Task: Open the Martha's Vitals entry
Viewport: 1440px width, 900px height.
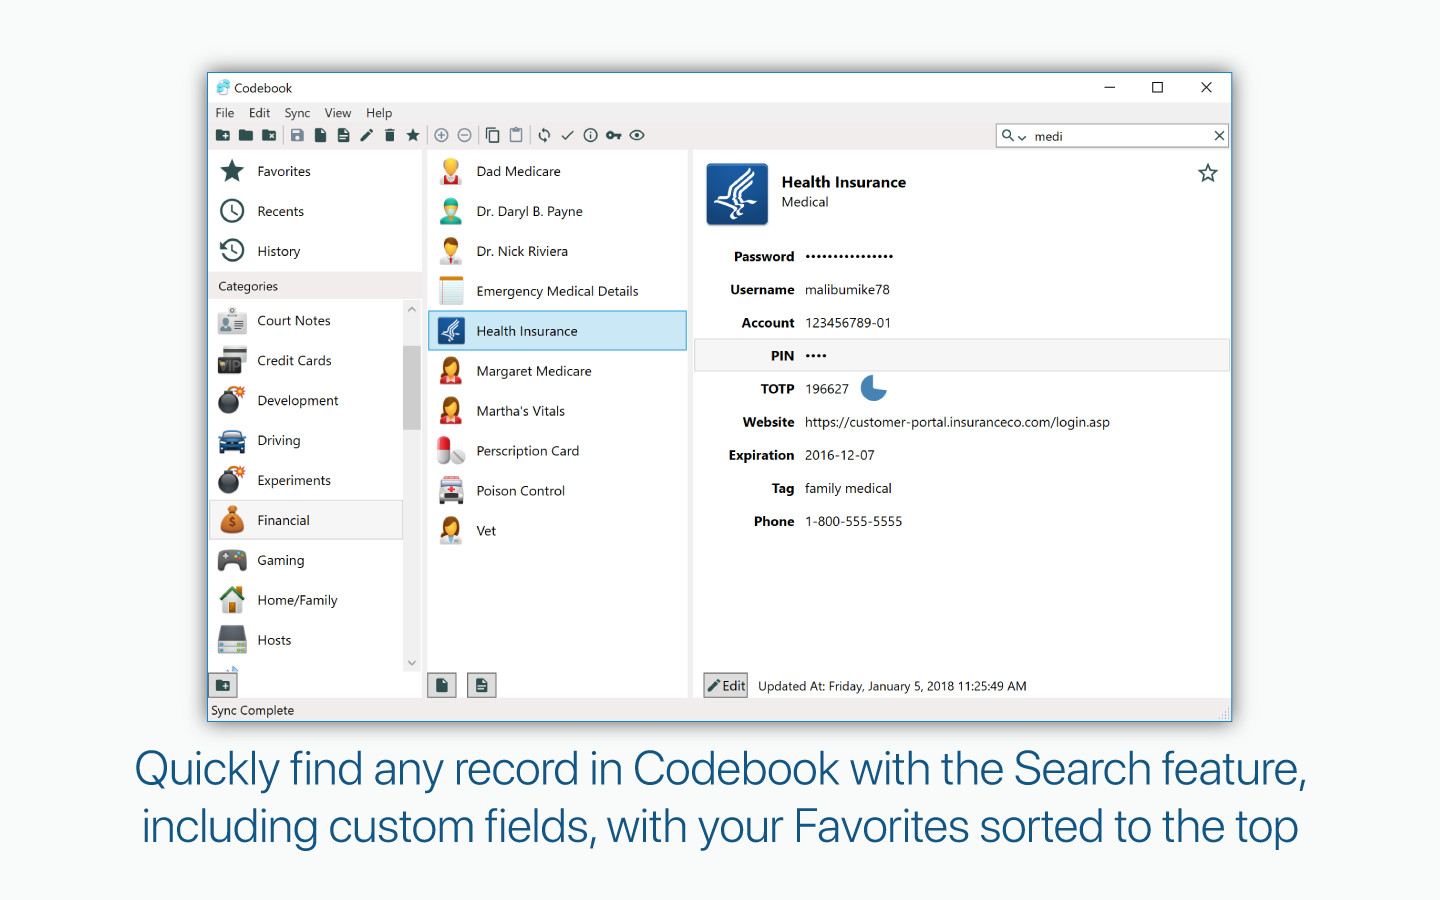Action: (558, 411)
